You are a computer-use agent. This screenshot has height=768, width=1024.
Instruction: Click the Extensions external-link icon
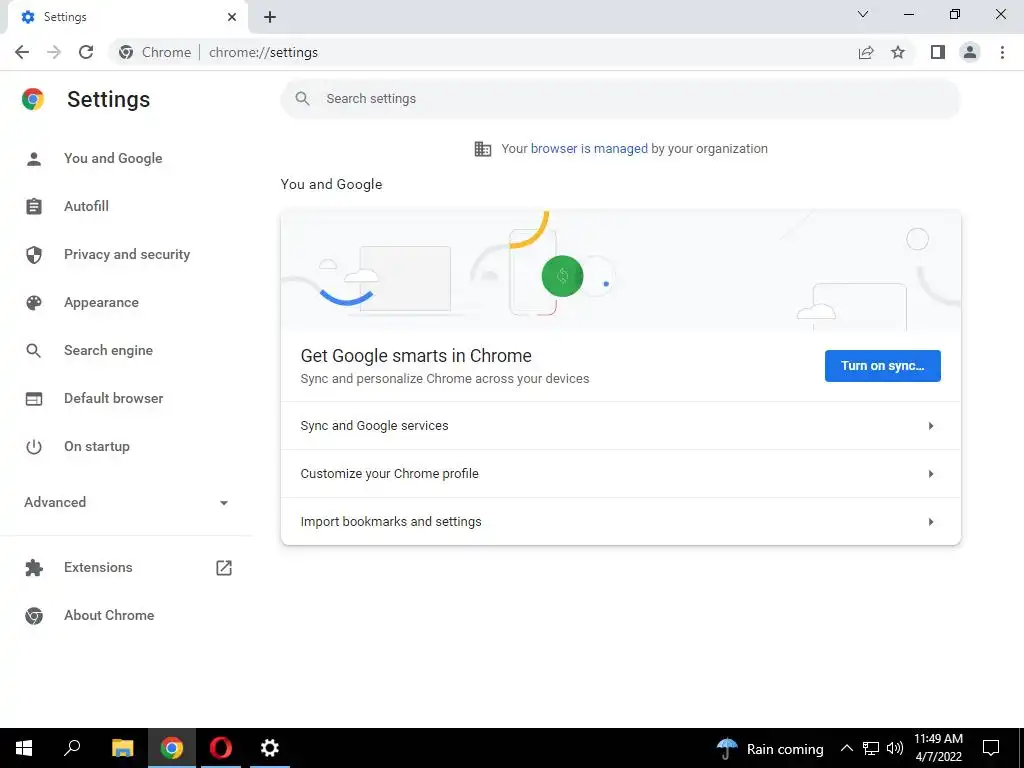(x=224, y=568)
